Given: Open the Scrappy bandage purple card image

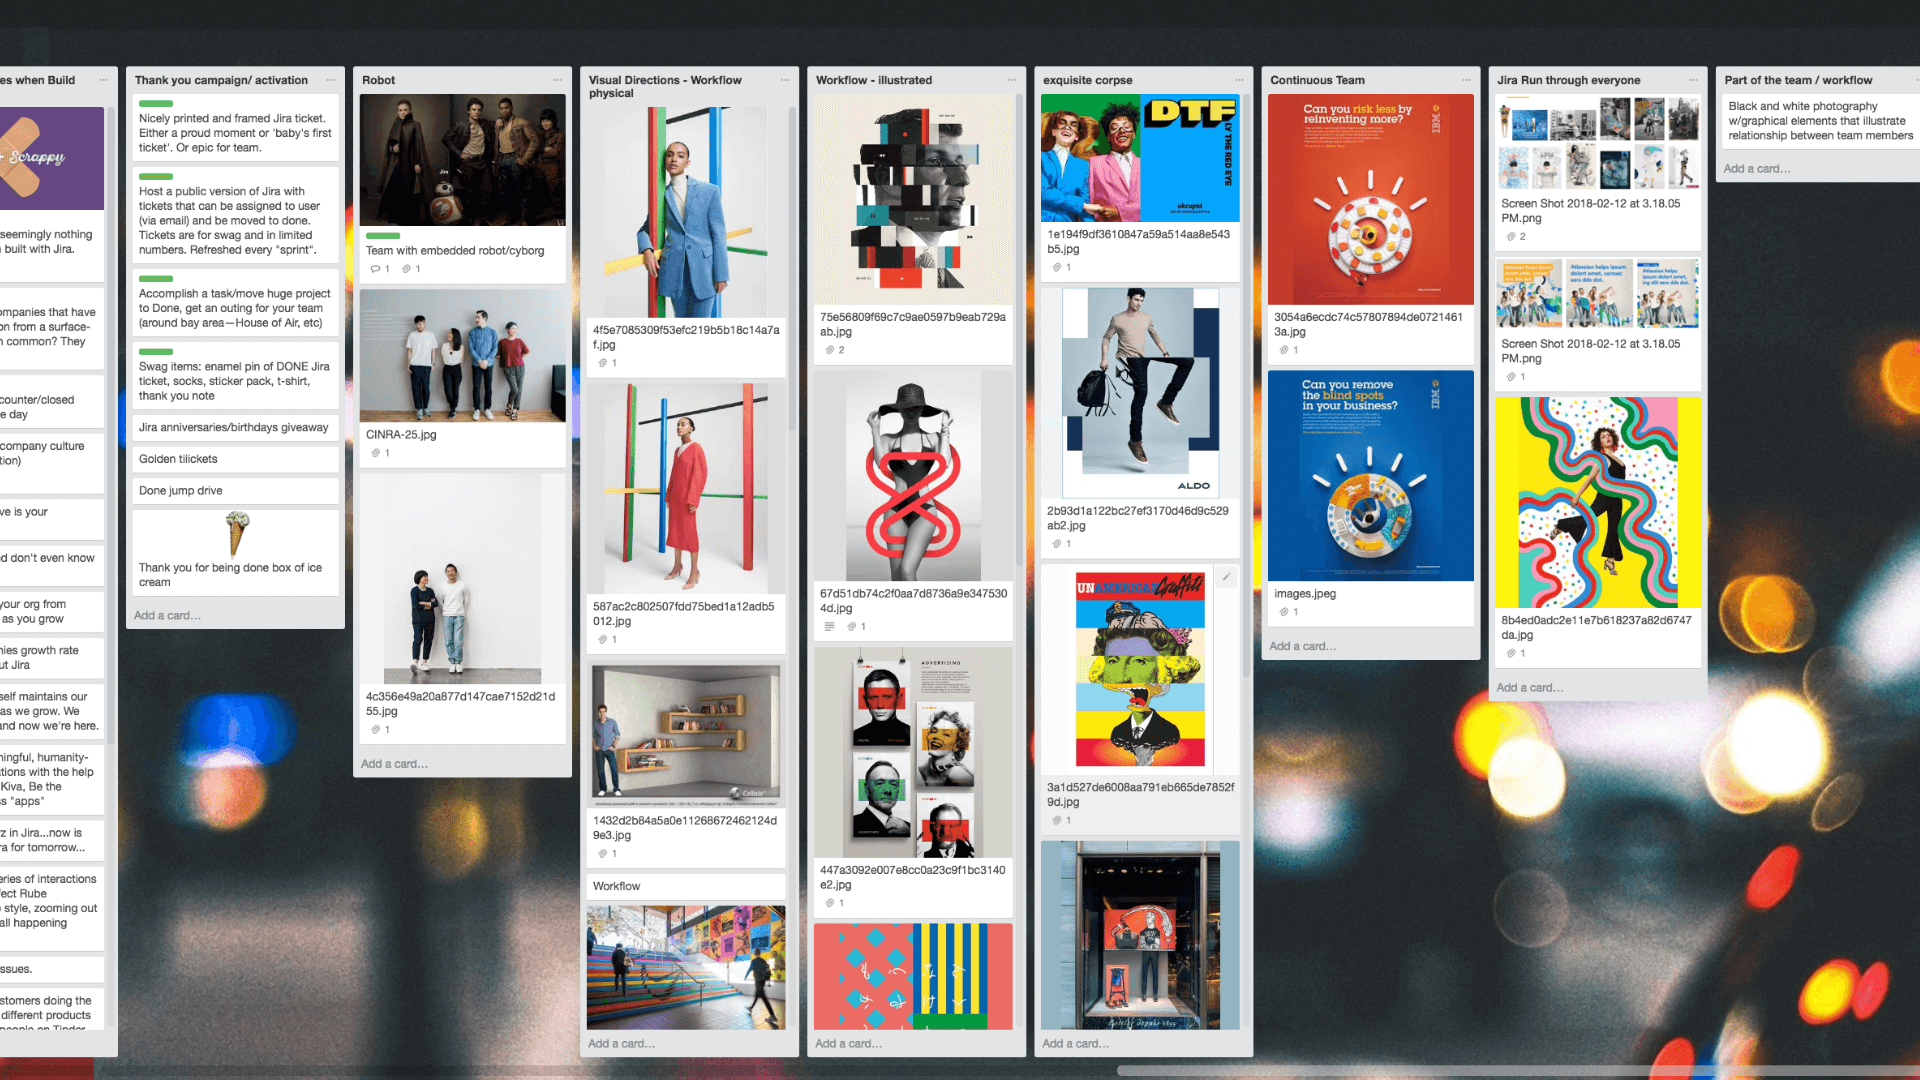Looking at the screenshot, I should [x=52, y=158].
